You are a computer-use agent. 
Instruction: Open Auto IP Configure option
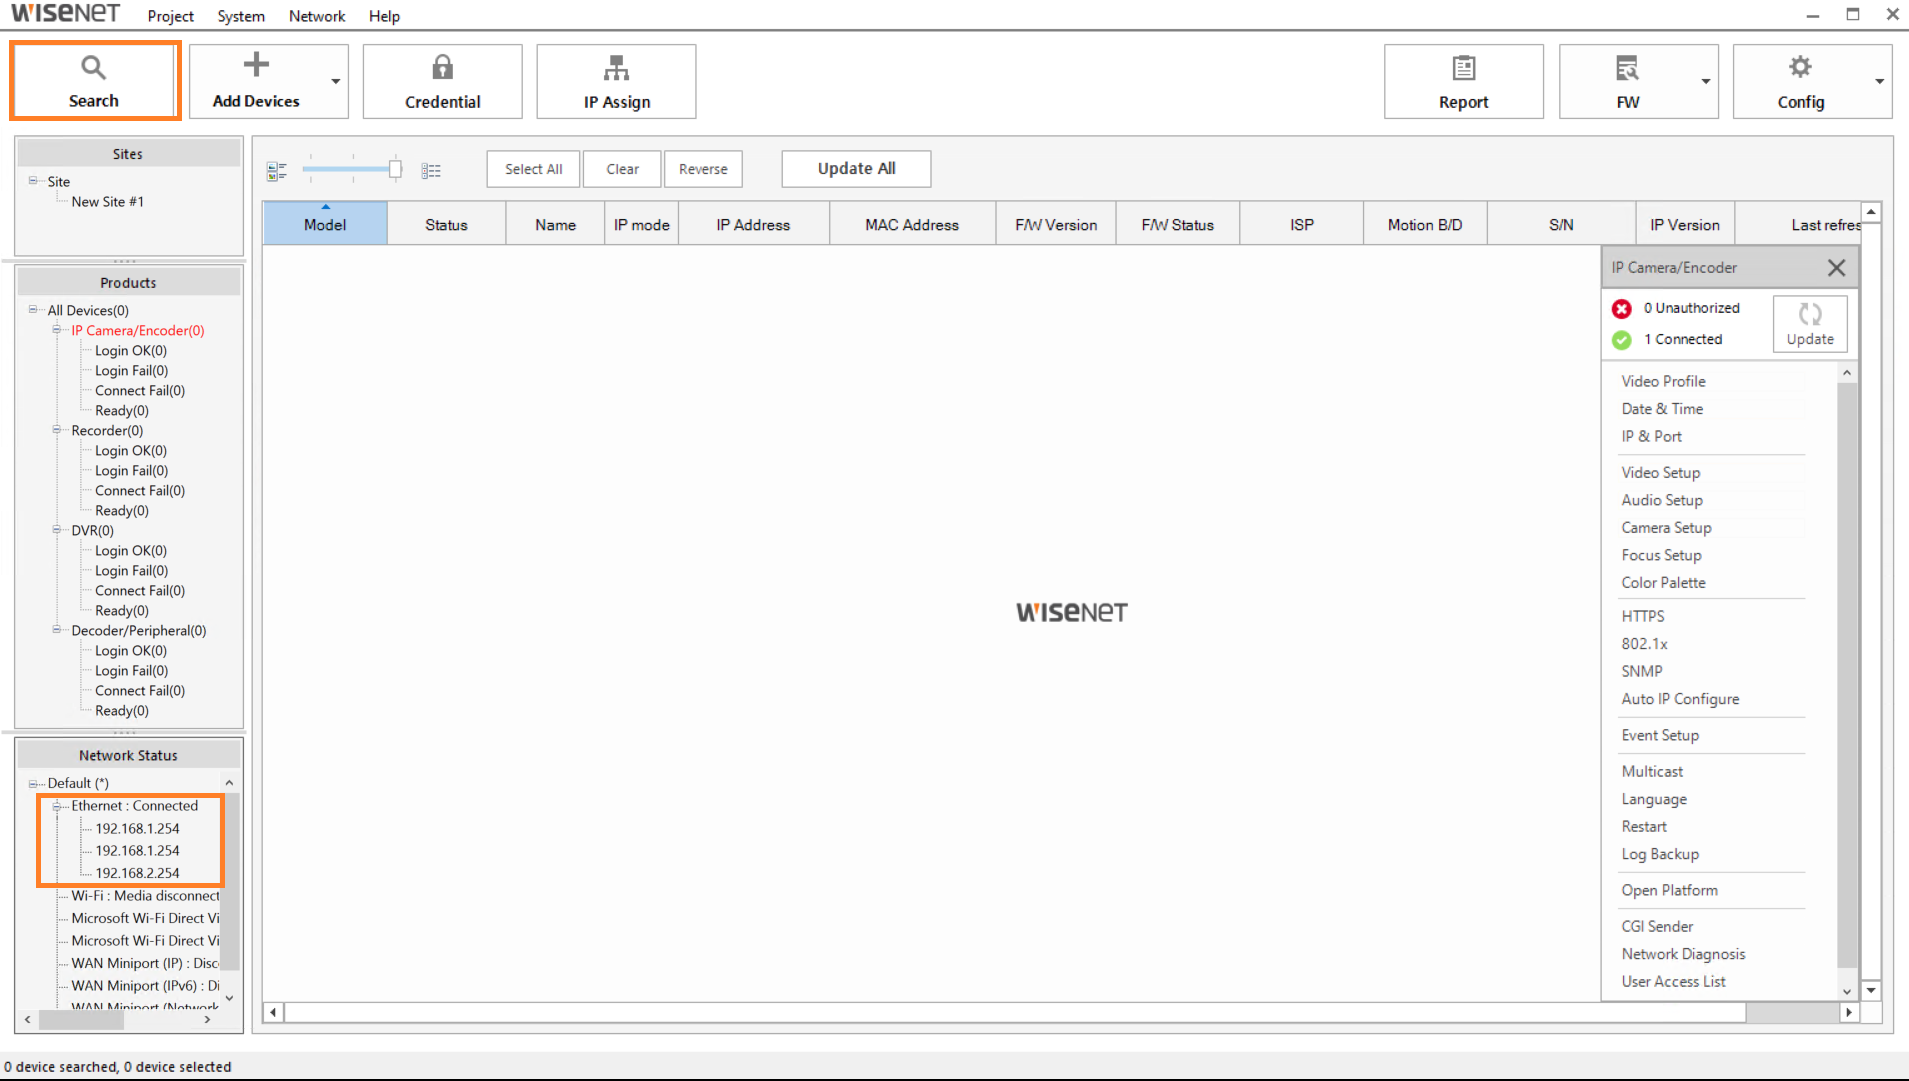click(x=1680, y=699)
